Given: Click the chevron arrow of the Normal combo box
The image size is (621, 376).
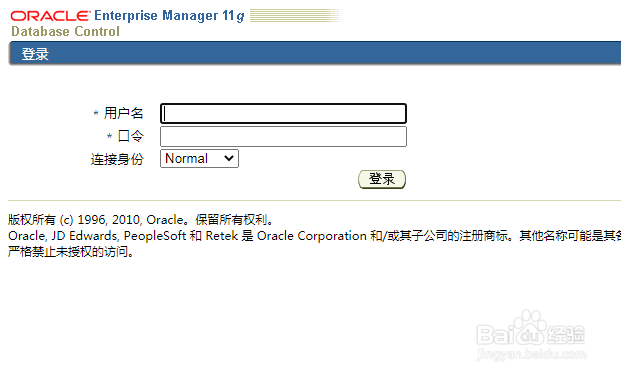Looking at the screenshot, I should tap(229, 158).
